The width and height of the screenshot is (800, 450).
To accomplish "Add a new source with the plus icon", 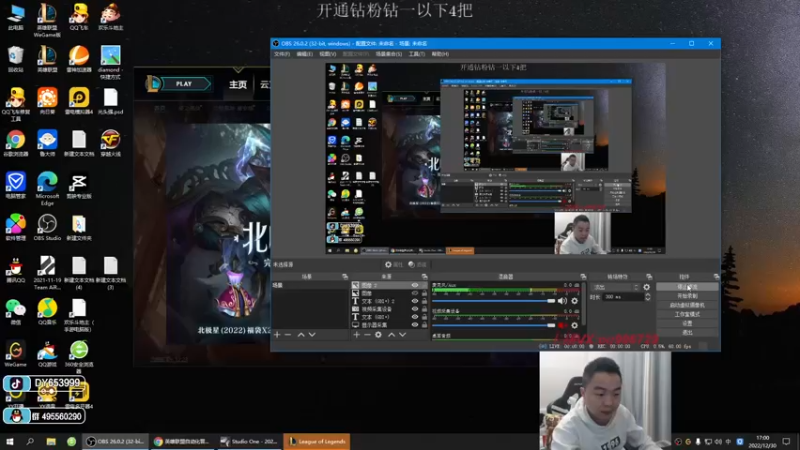I will pos(357,335).
